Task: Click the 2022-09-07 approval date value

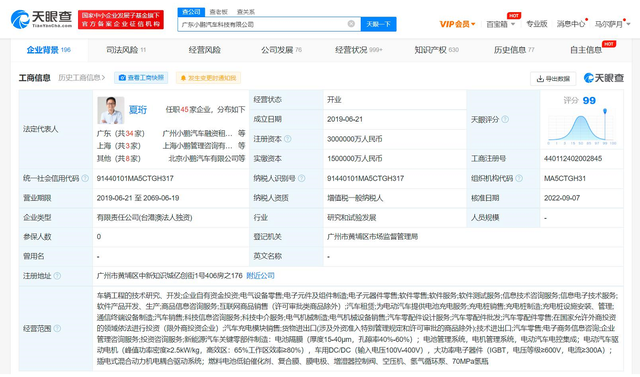Action: click(563, 198)
